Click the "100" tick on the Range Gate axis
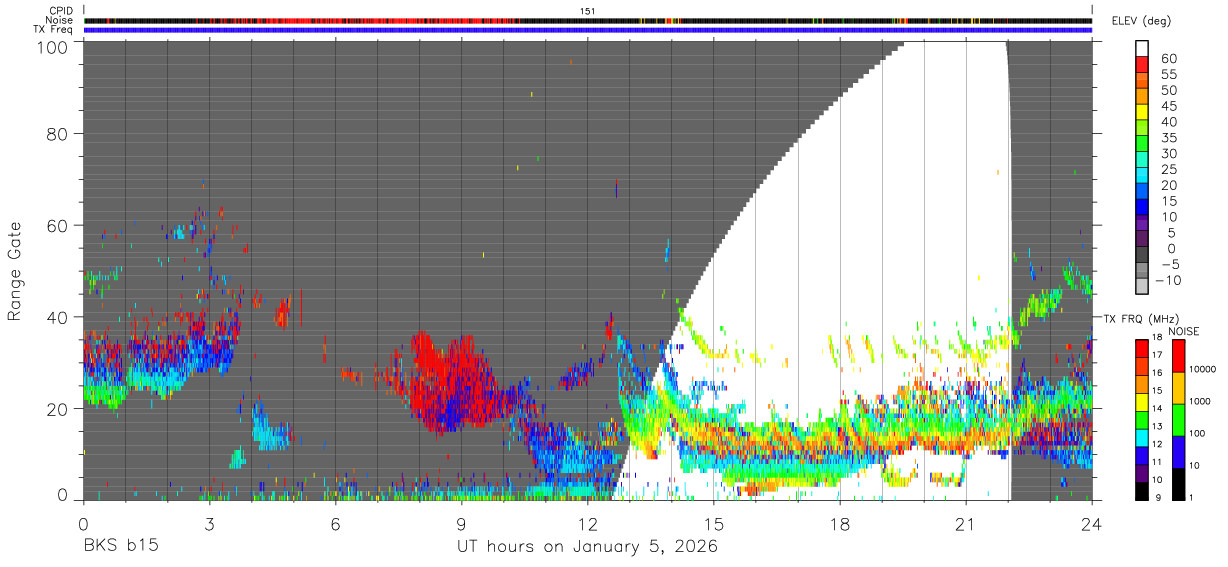Viewport: 1228px width, 567px height. coord(53,47)
